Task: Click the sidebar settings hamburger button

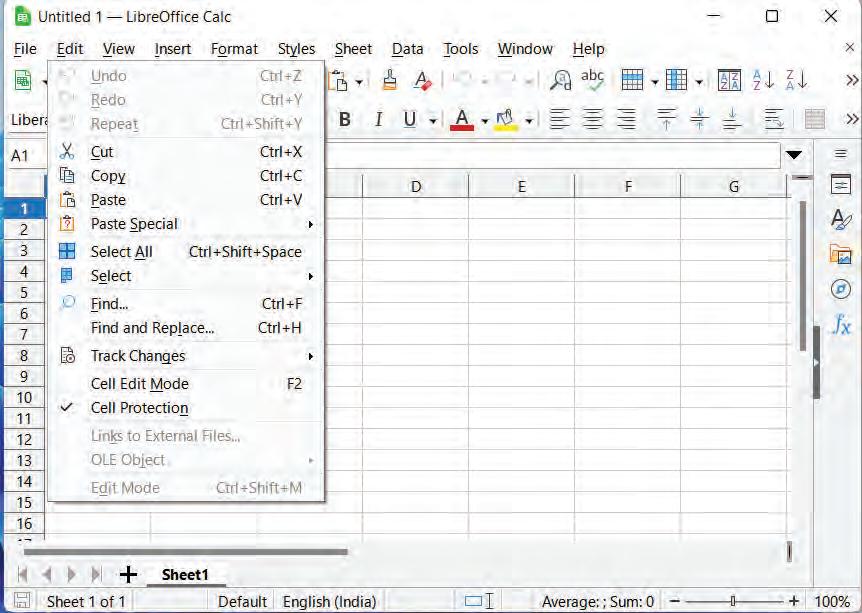Action: click(841, 153)
